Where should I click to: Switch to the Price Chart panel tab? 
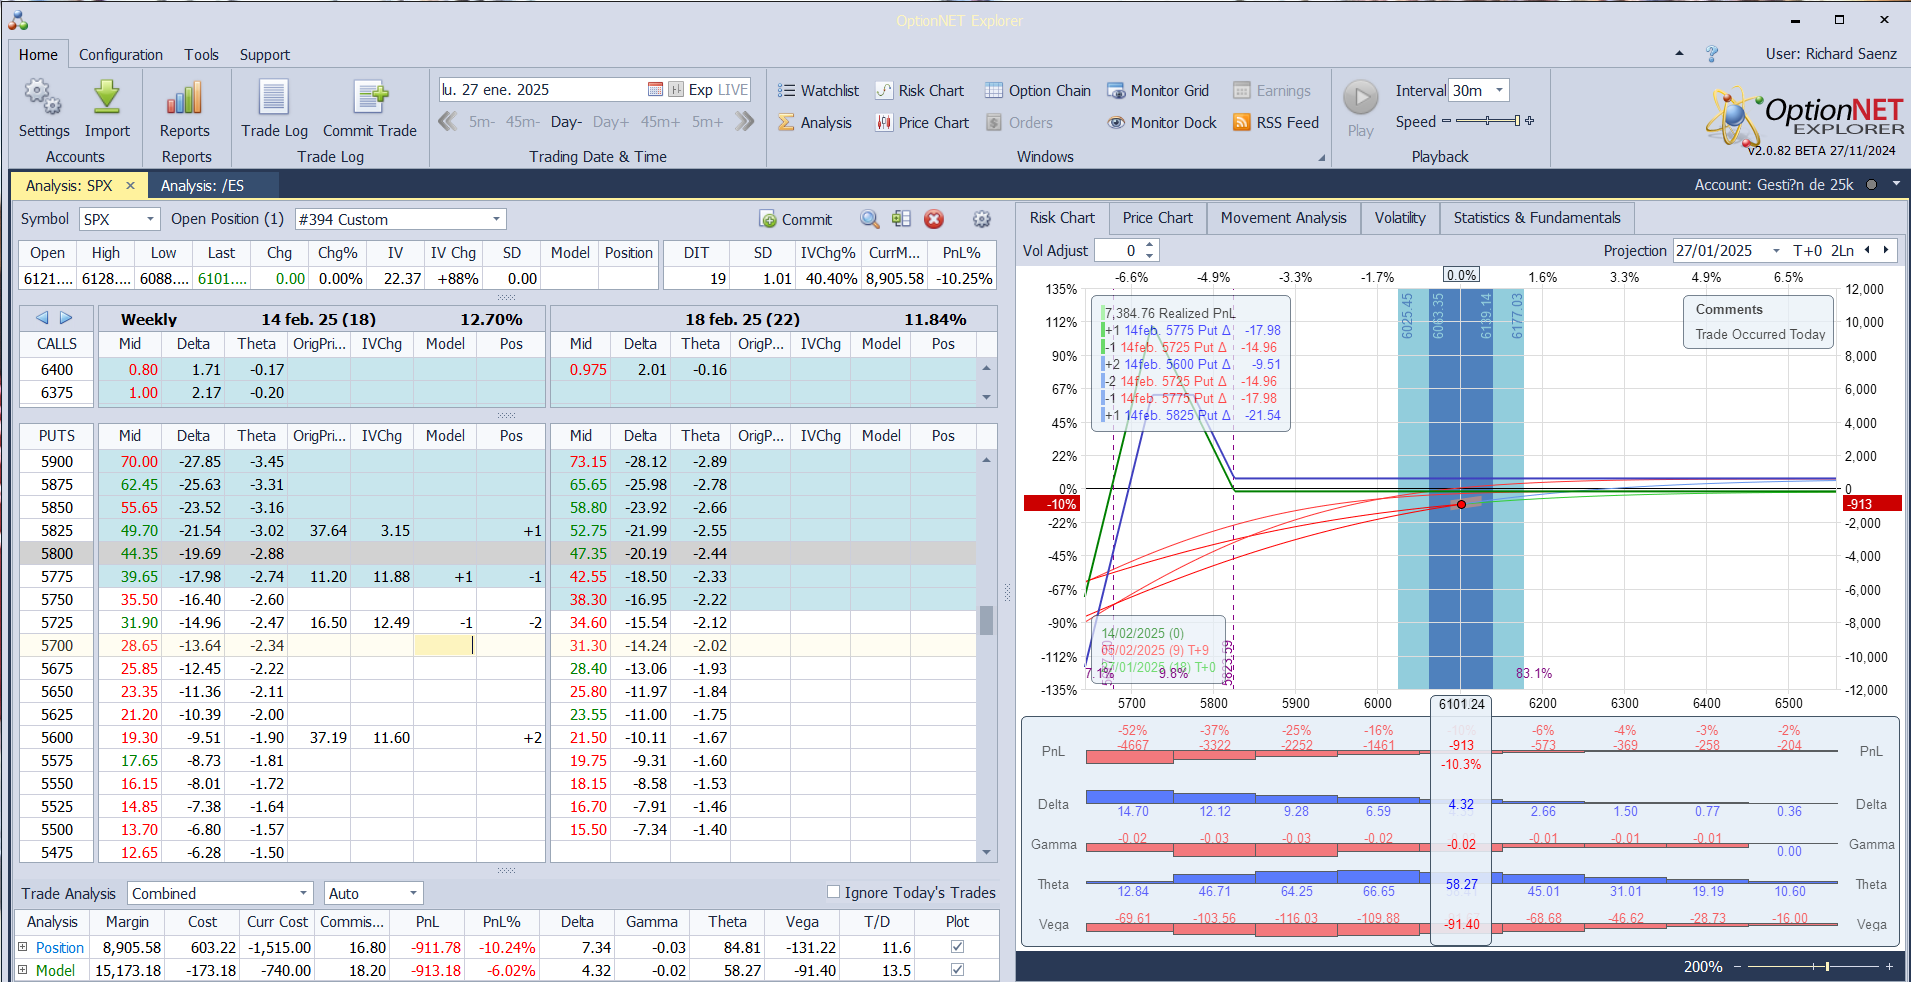(x=1157, y=218)
